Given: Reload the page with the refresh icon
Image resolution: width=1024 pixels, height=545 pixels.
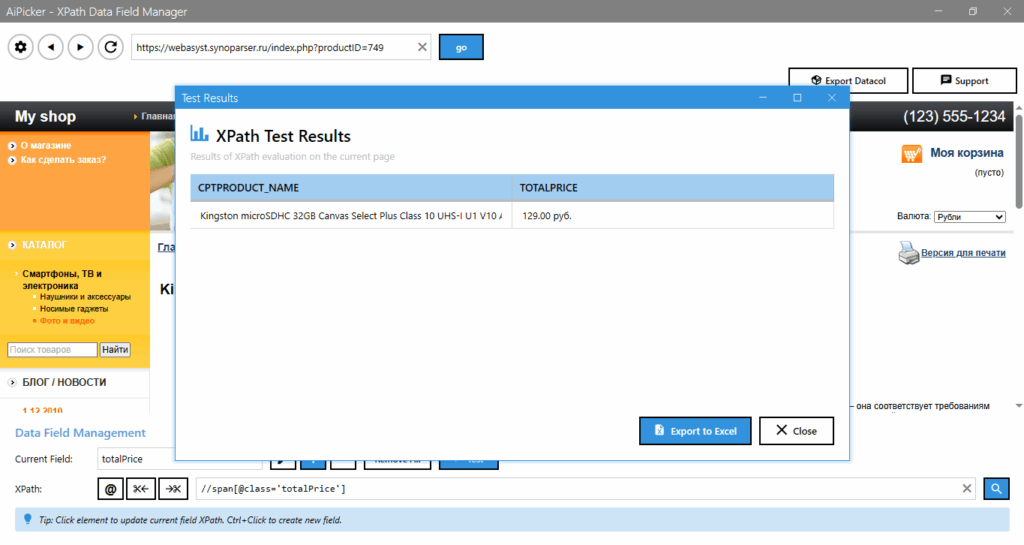Looking at the screenshot, I should click(x=110, y=47).
